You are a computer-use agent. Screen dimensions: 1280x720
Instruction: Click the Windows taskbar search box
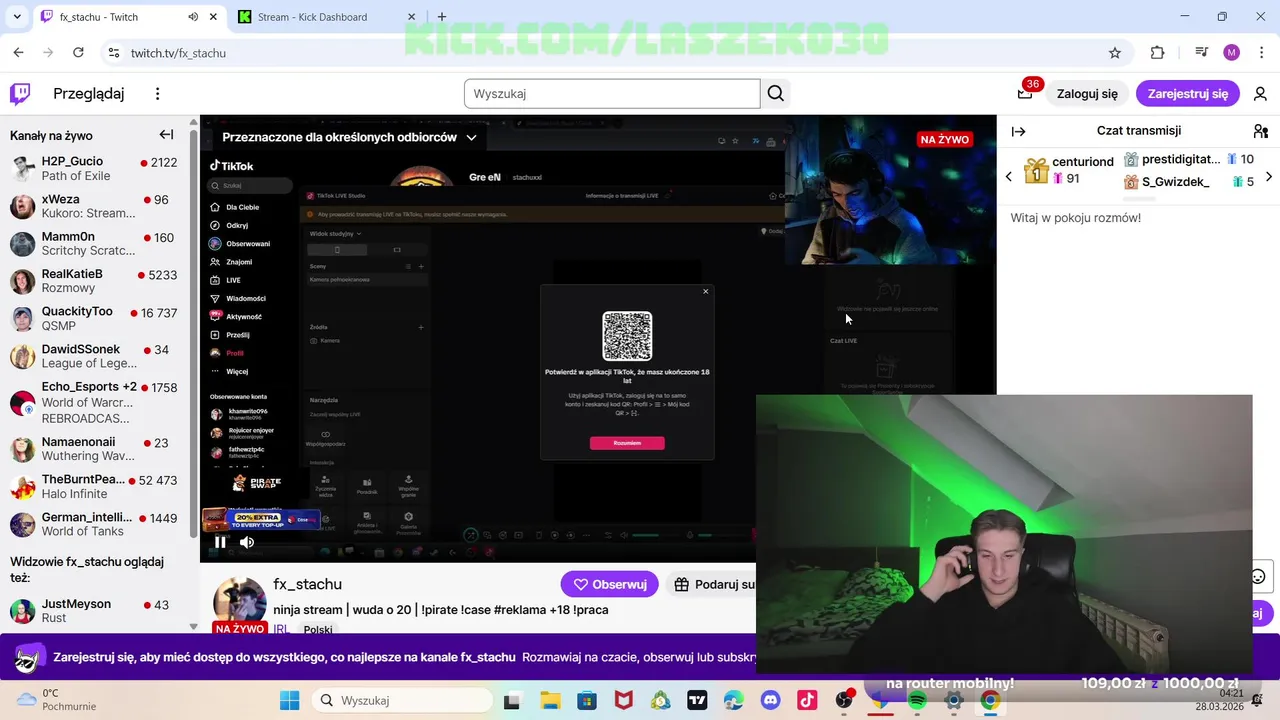tap(404, 700)
